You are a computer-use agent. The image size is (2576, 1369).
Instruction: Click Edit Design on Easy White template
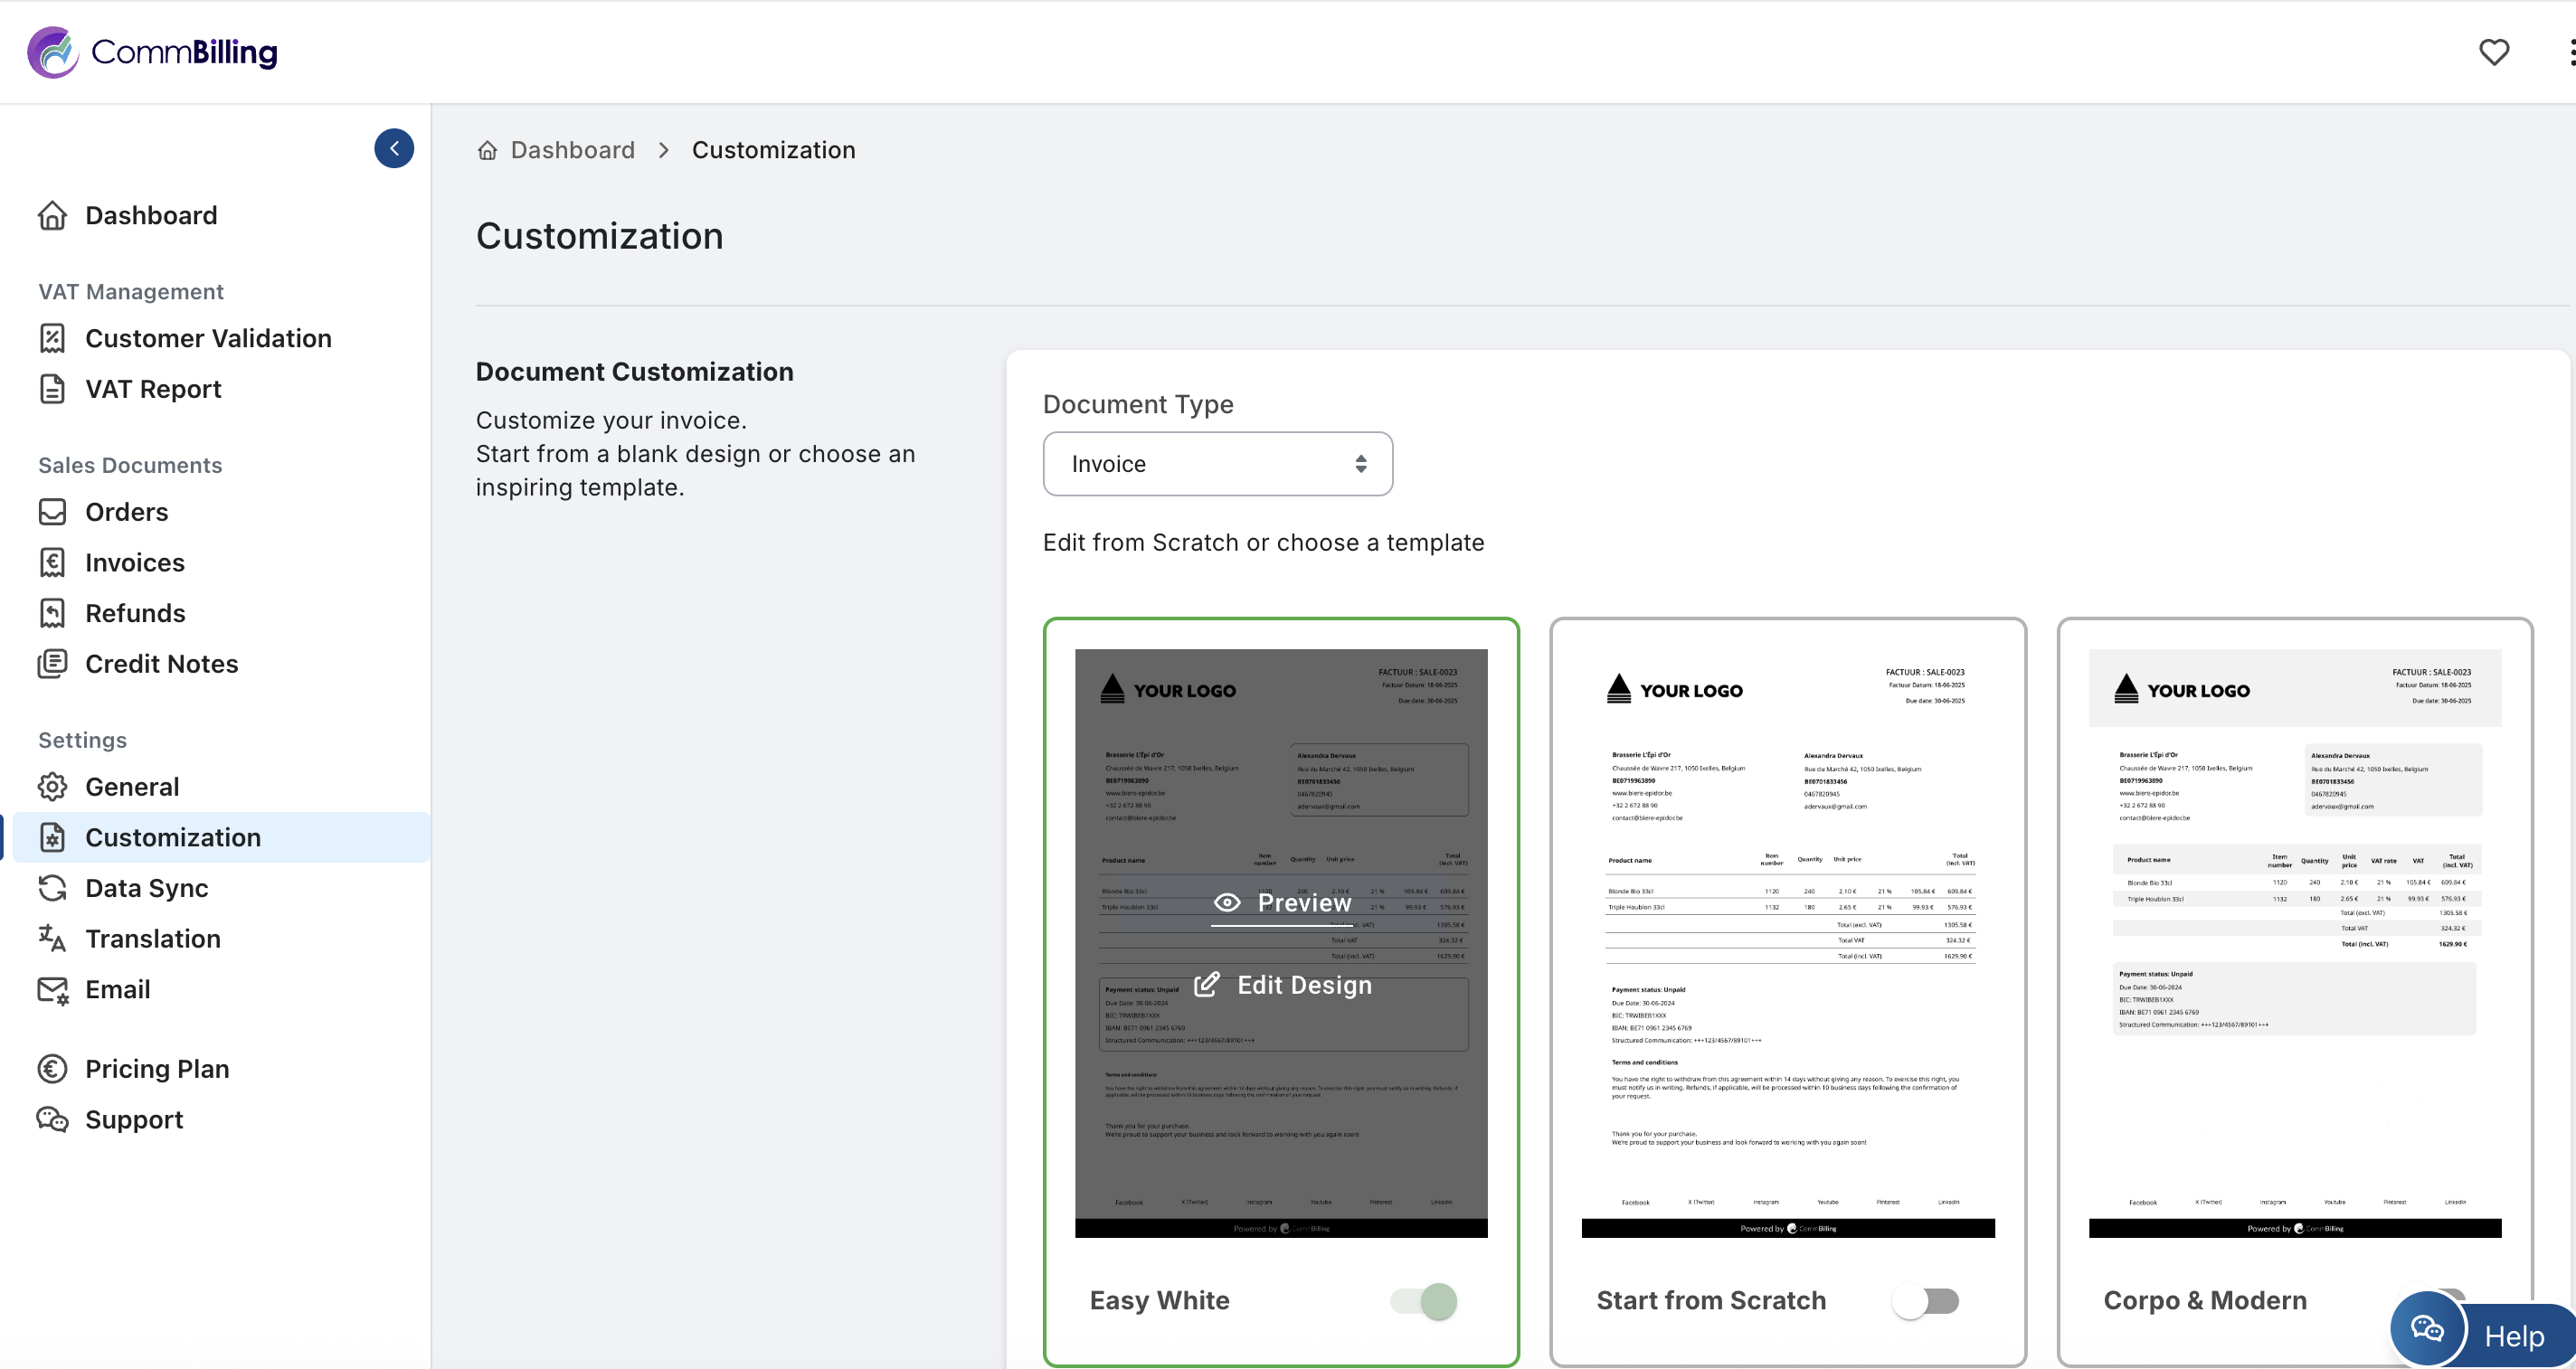tap(1283, 985)
